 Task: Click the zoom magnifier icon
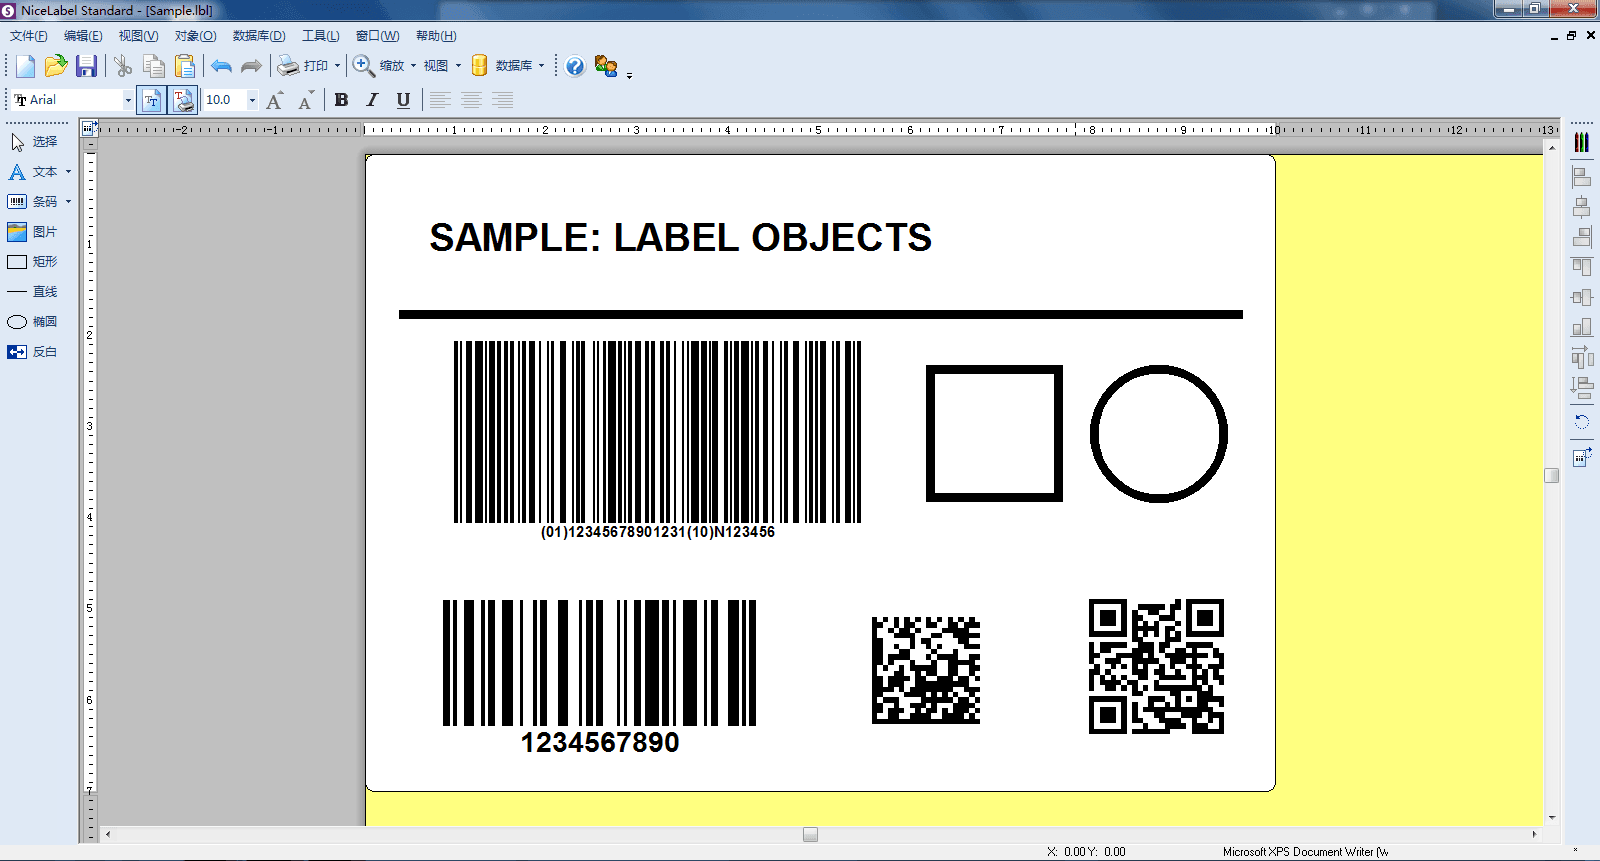click(x=364, y=66)
